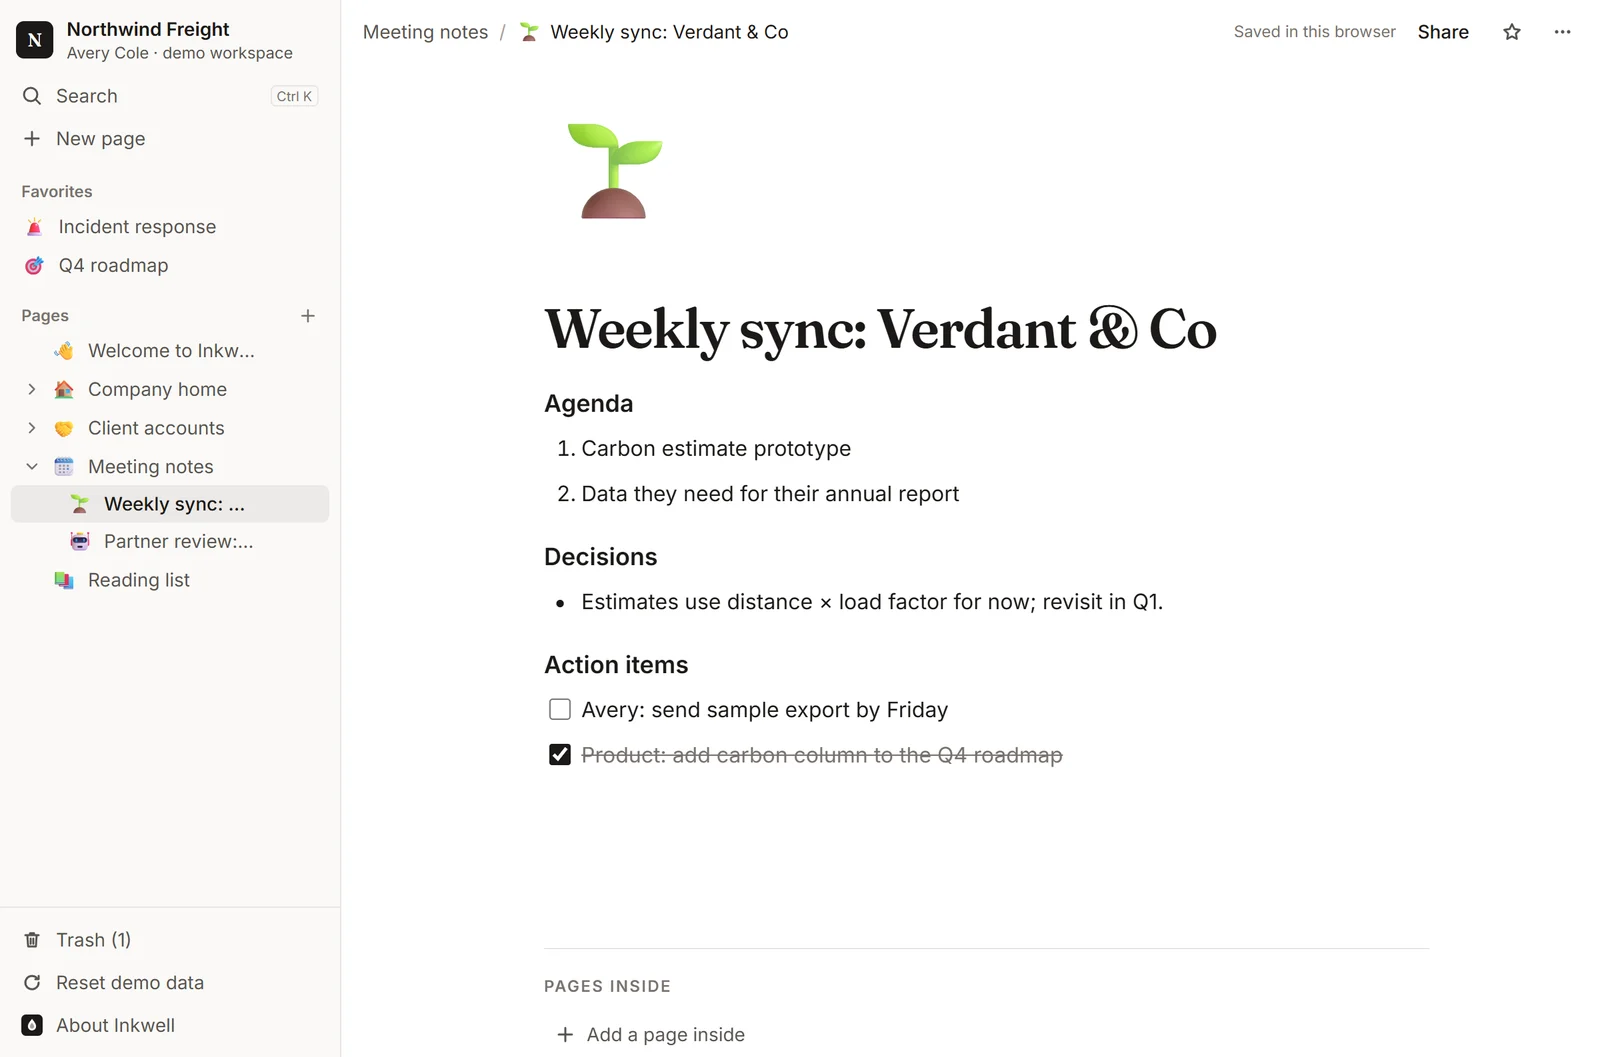This screenshot has height=1057, width=1600.
Task: Click Add a page inside
Action: [x=651, y=1035]
